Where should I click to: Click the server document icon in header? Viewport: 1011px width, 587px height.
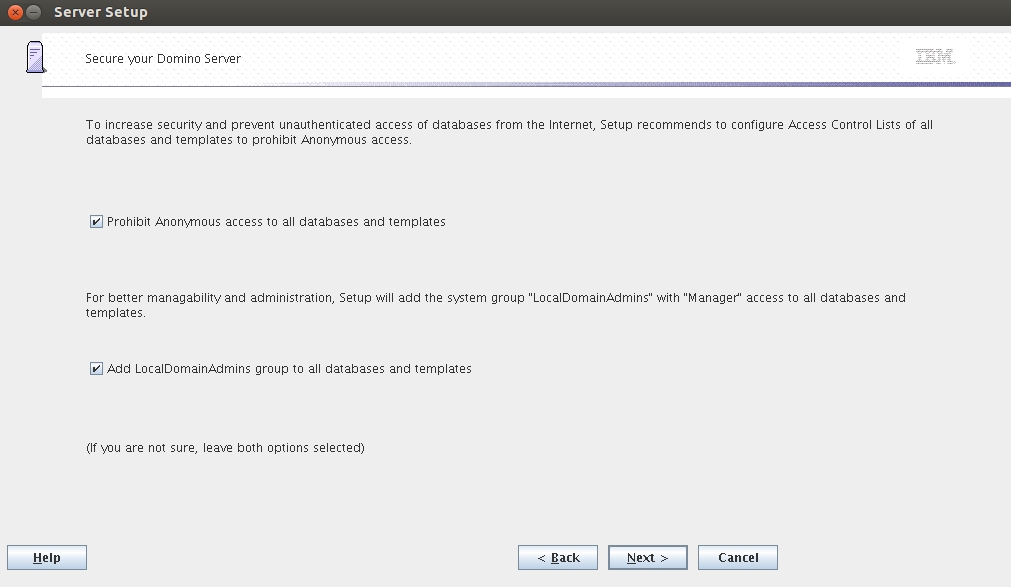click(x=36, y=57)
